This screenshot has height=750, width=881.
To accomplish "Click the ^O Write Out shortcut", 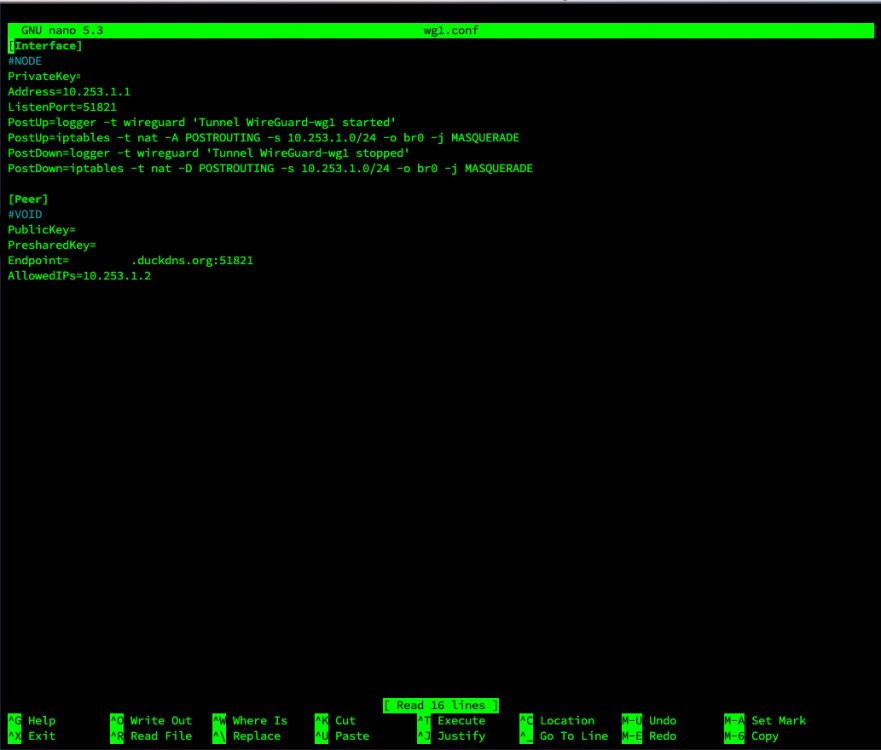I will pyautogui.click(x=151, y=720).
